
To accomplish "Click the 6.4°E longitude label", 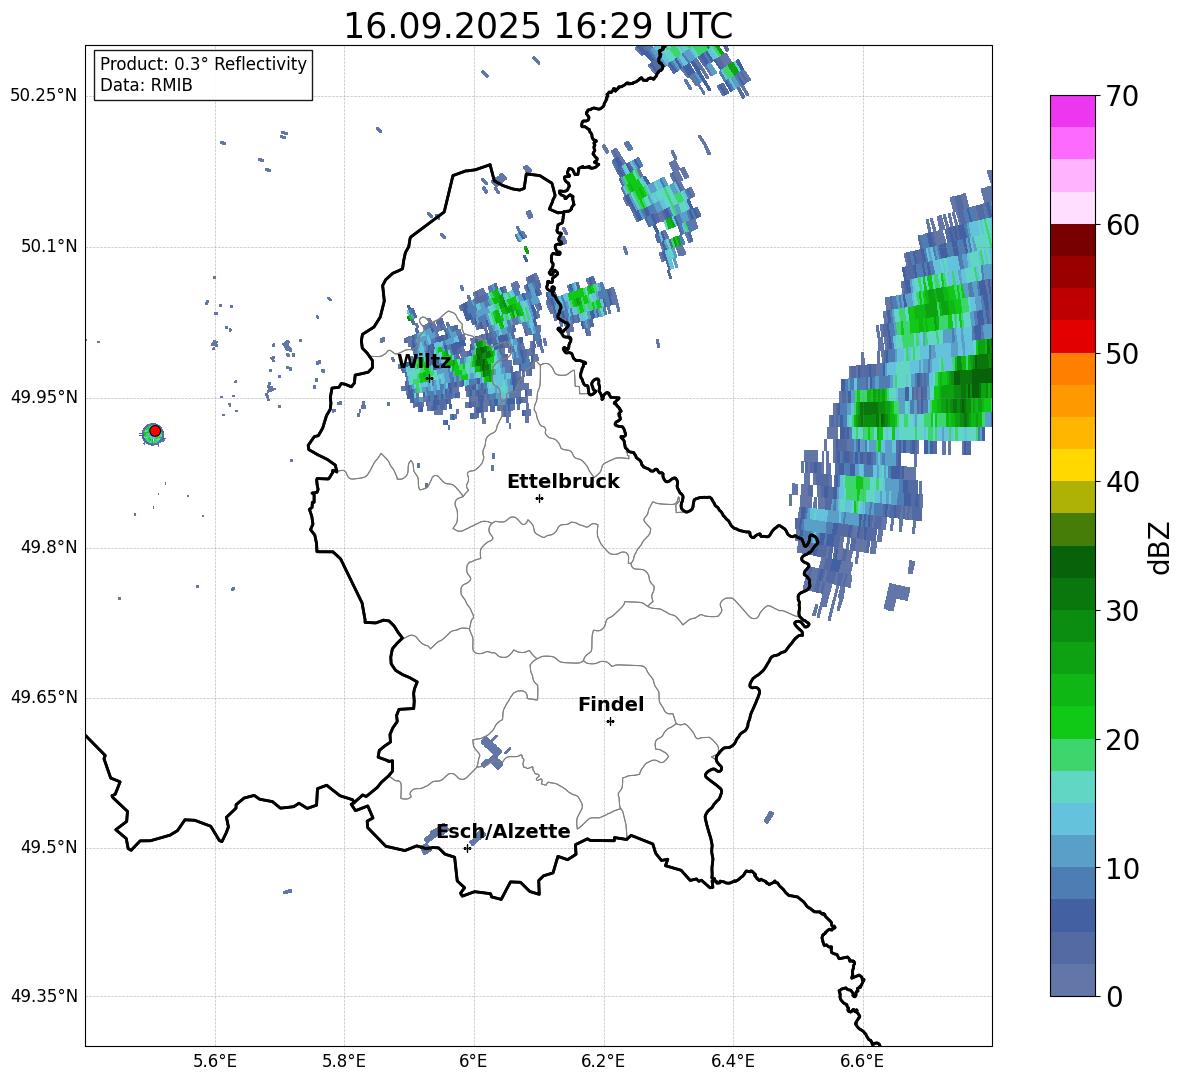I will [732, 1061].
